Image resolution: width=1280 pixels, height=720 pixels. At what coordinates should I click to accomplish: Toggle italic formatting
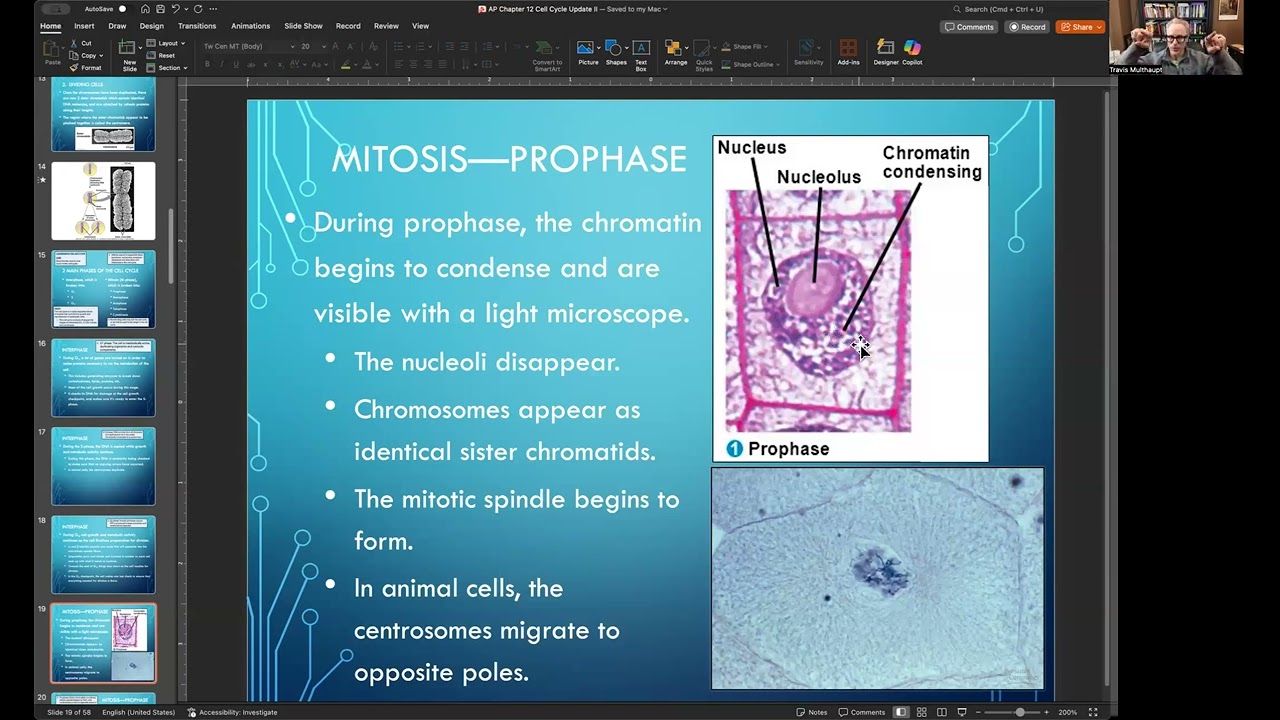[221, 64]
